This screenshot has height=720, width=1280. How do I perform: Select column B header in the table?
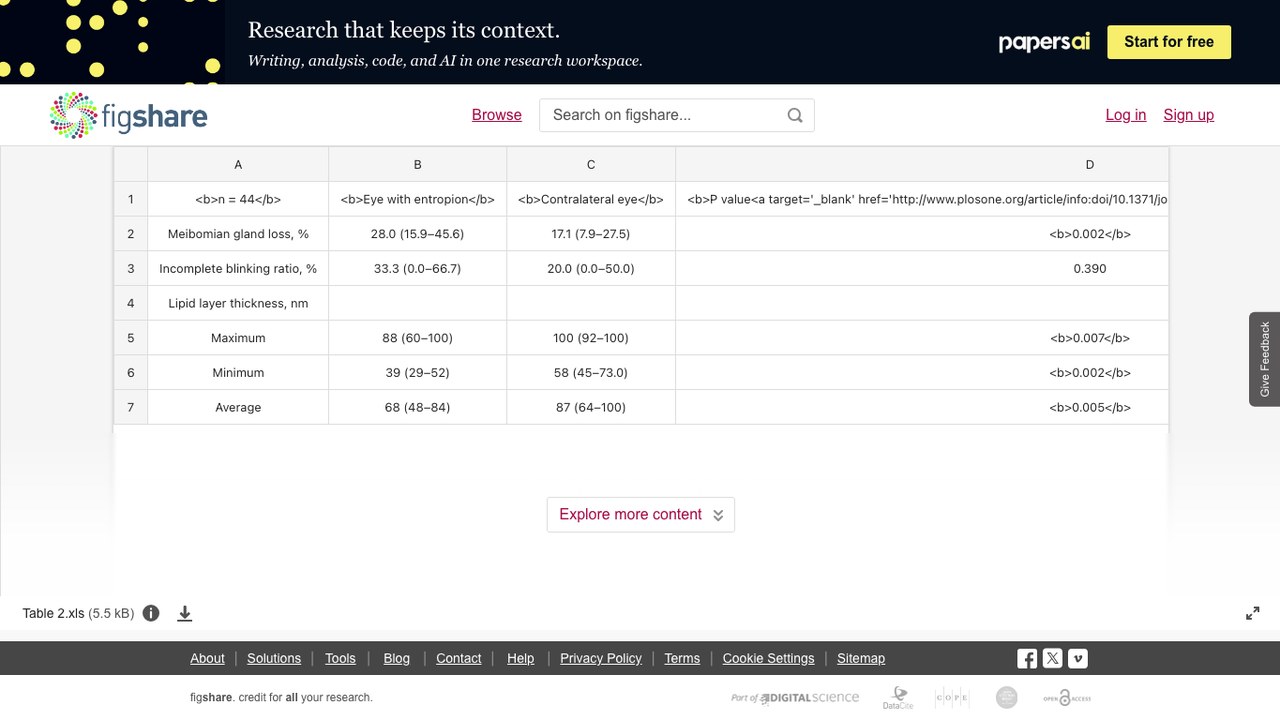tap(418, 165)
